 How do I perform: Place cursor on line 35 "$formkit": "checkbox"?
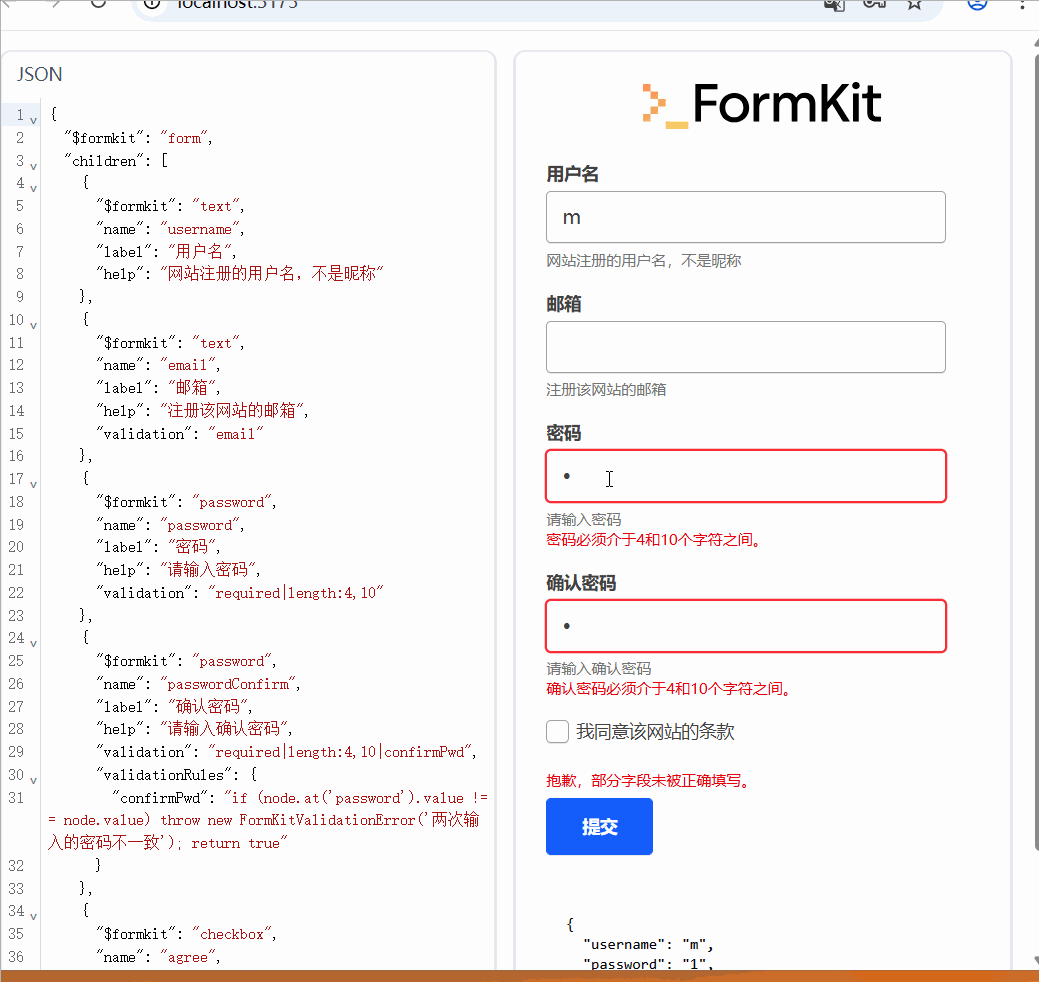coord(186,934)
